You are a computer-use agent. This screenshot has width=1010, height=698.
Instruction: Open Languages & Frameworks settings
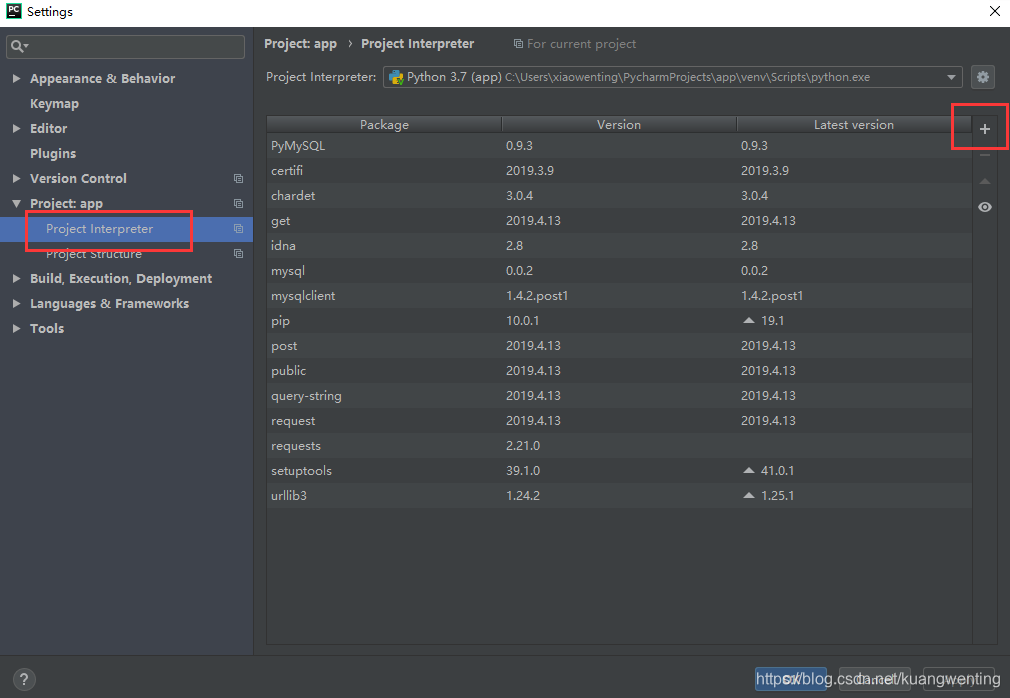pos(110,303)
